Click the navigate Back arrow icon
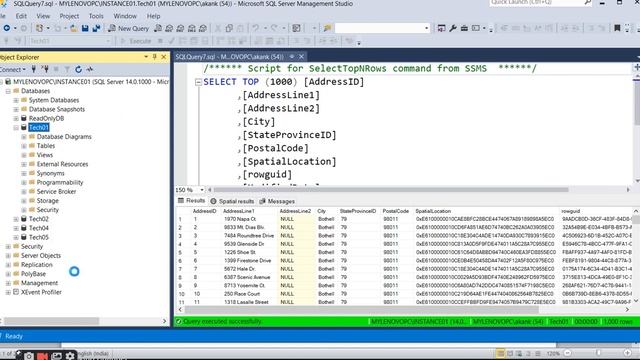640x360 pixels. pyautogui.click(x=7, y=28)
